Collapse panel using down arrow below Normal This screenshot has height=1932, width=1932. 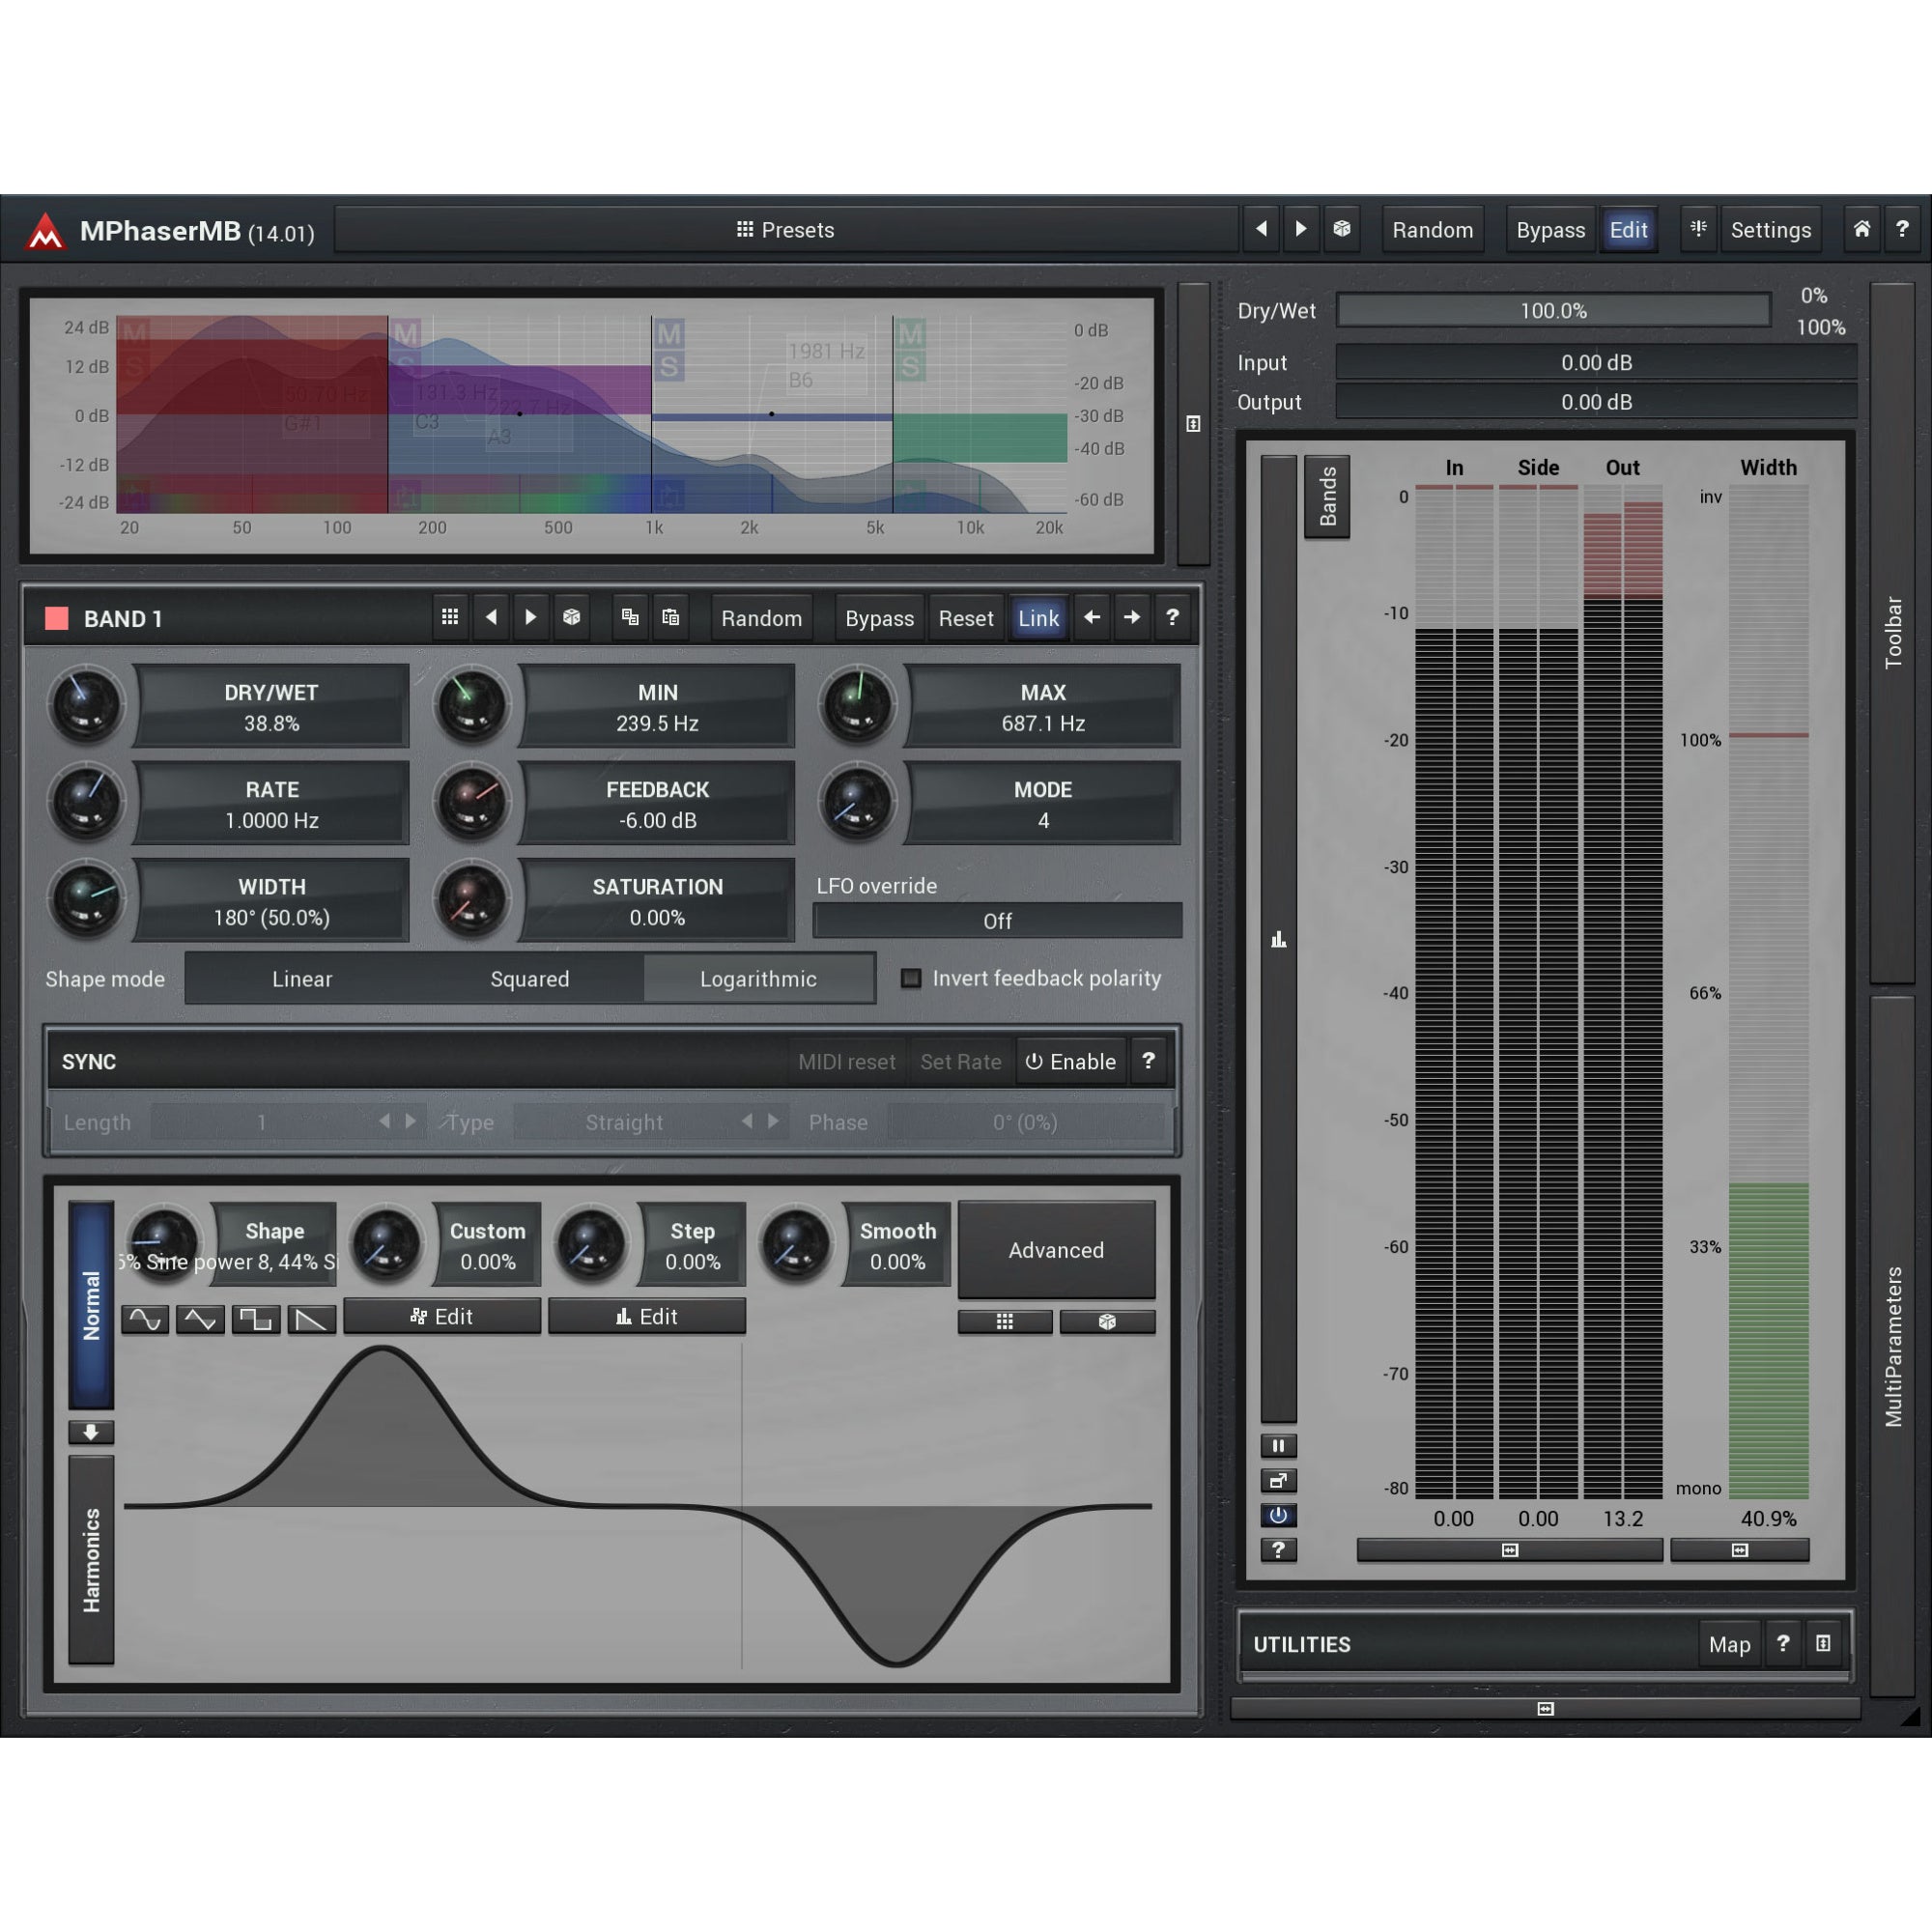point(91,1432)
